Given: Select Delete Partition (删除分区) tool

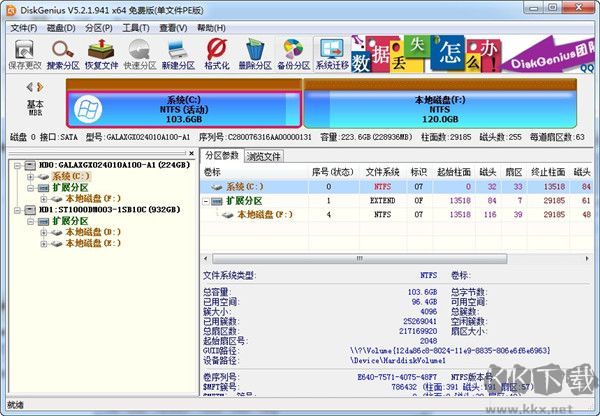Looking at the screenshot, I should (x=255, y=55).
